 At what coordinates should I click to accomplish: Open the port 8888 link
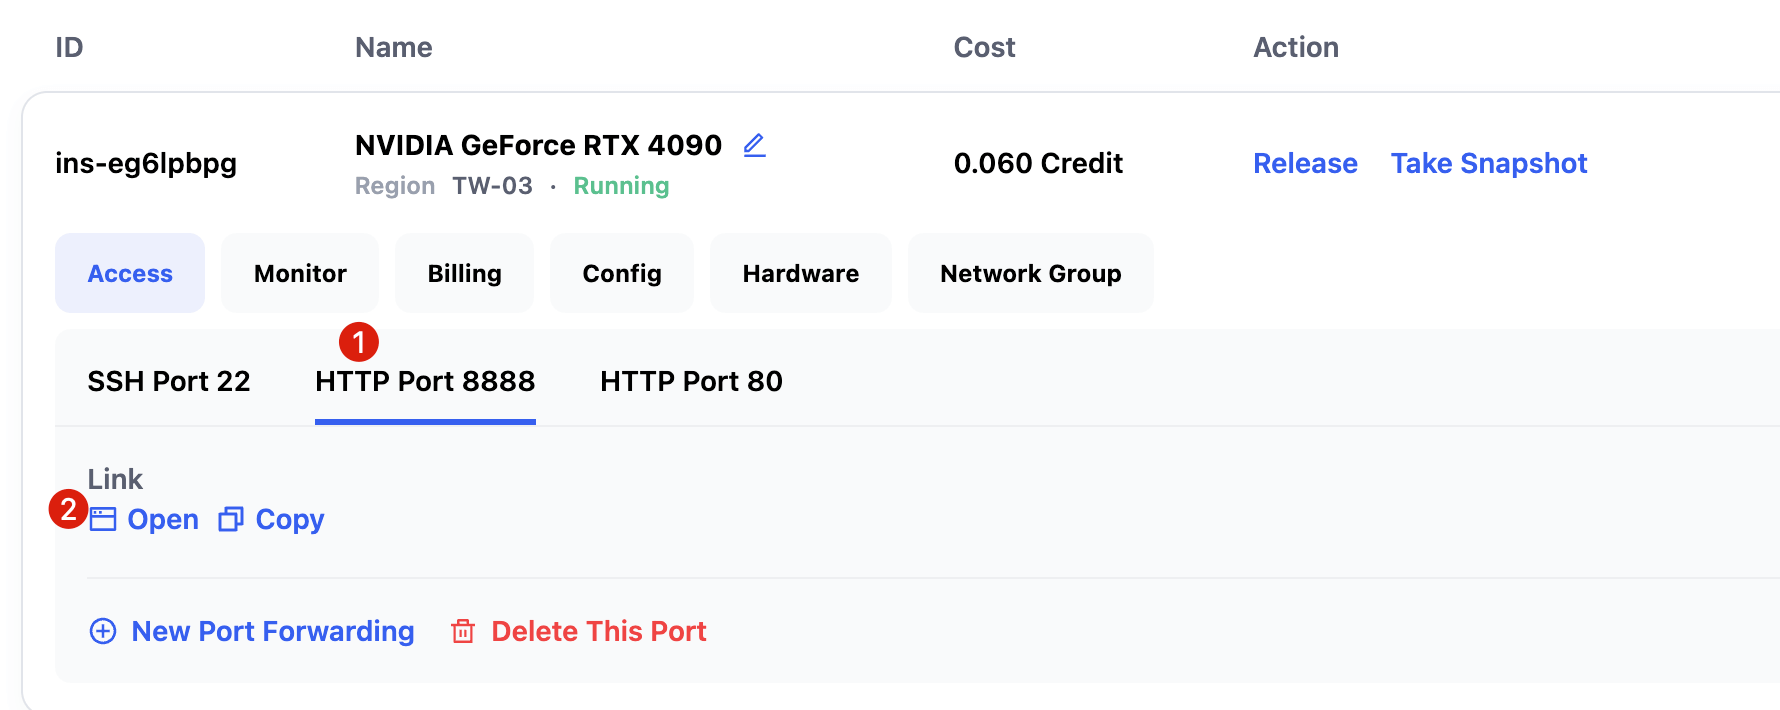click(163, 520)
